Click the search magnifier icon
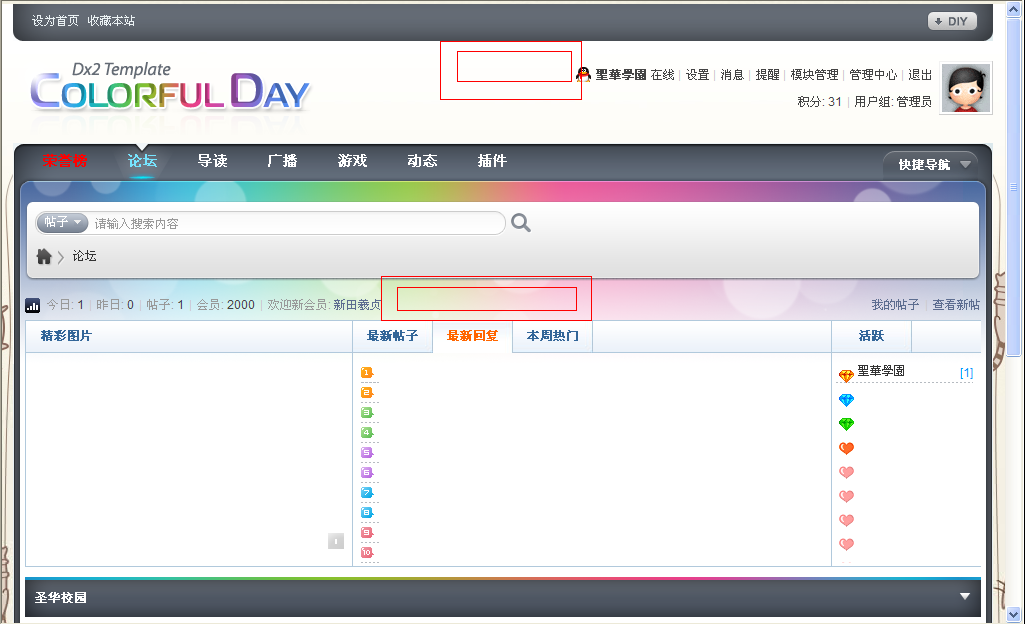This screenshot has width=1025, height=624. click(520, 222)
